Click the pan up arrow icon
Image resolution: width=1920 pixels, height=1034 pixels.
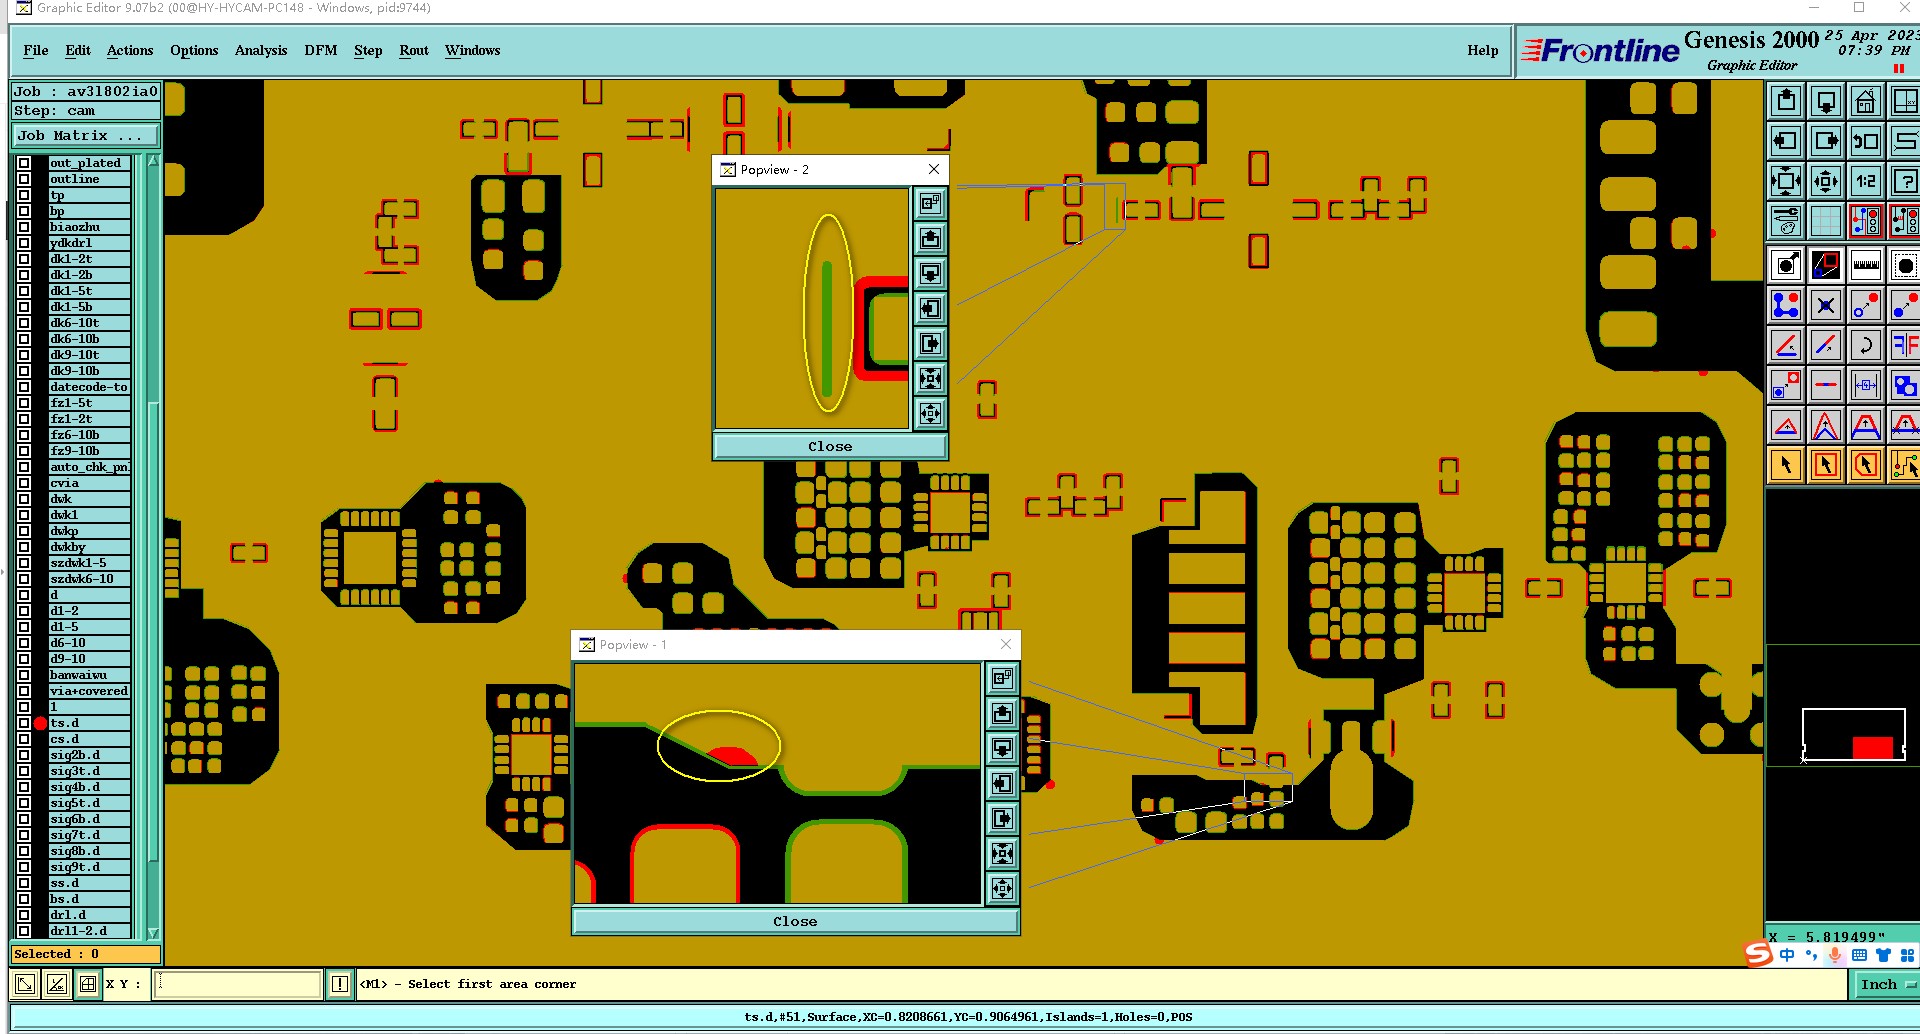pos(1786,102)
